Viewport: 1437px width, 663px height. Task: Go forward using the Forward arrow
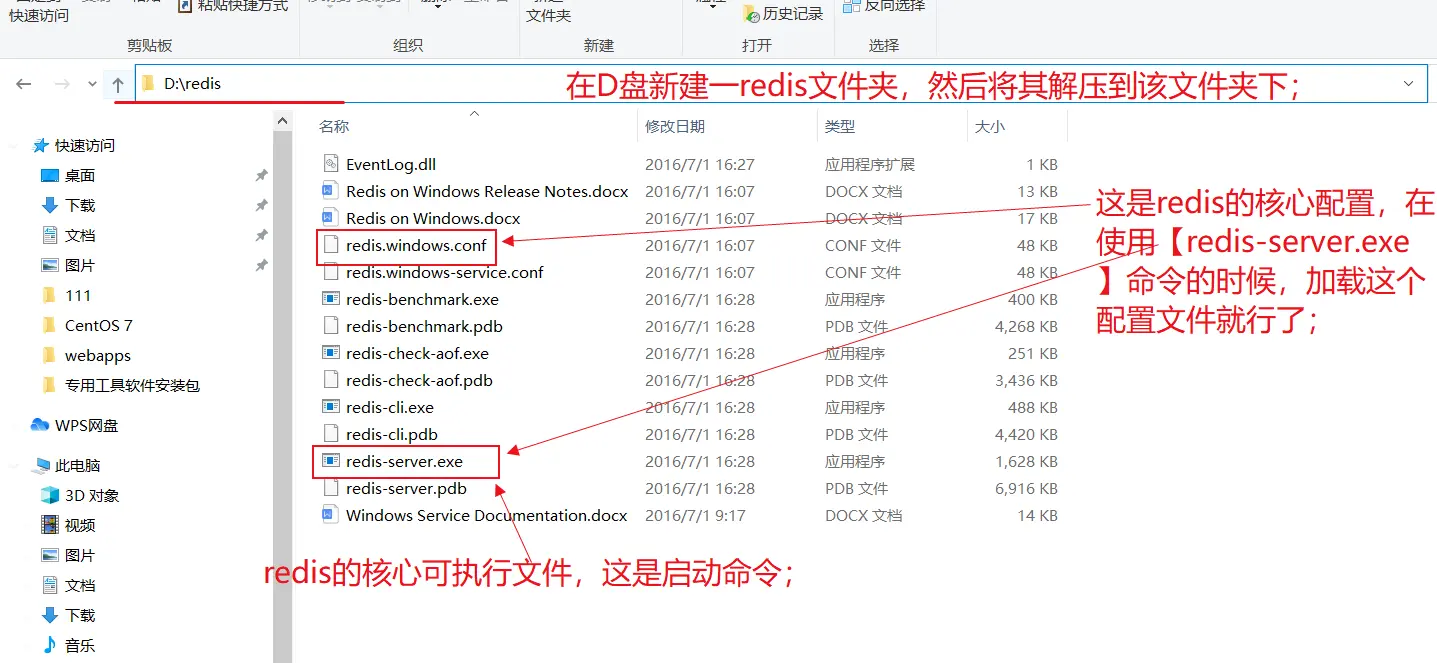click(61, 84)
